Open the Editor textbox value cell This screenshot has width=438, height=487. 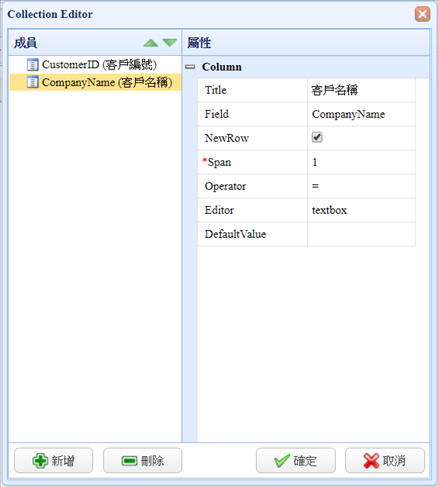tap(361, 210)
